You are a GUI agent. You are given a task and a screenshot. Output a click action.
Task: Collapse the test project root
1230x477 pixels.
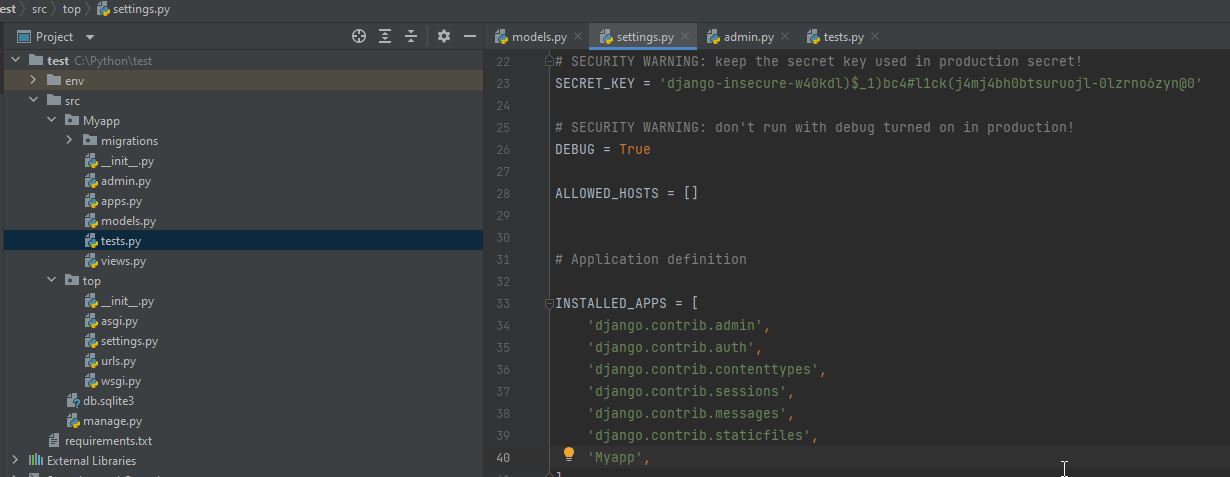coord(15,60)
